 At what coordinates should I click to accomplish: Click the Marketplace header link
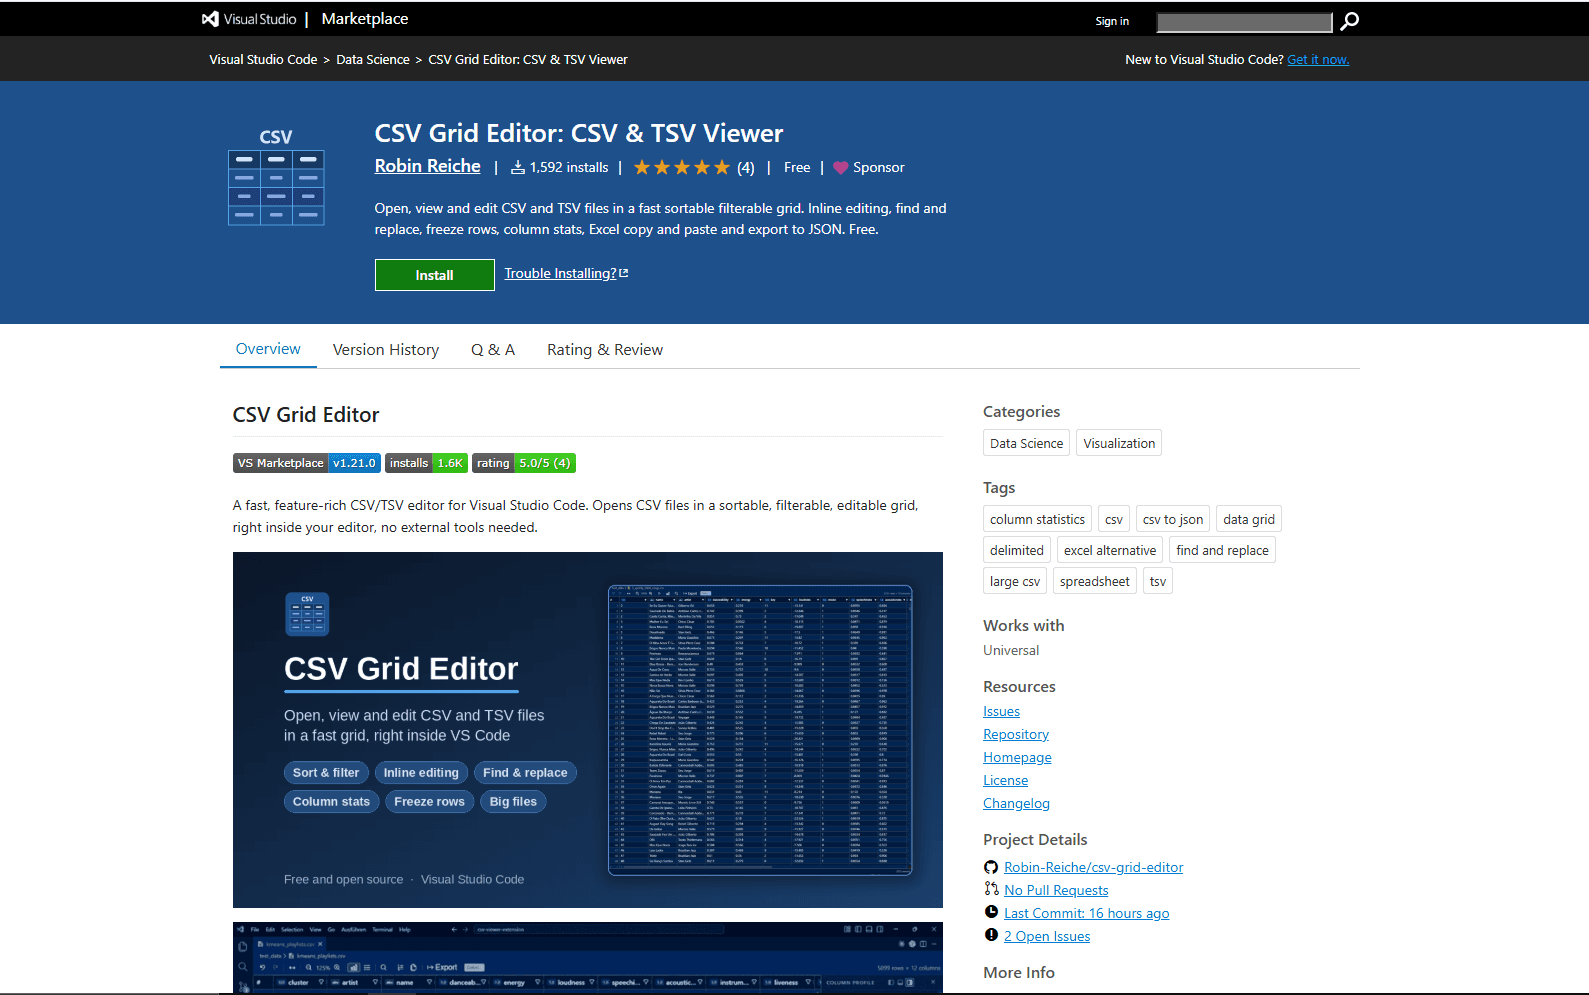point(365,19)
